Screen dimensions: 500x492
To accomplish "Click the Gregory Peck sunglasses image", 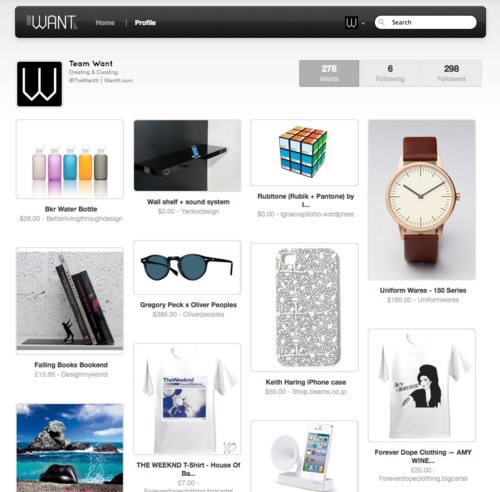I will pos(187,267).
